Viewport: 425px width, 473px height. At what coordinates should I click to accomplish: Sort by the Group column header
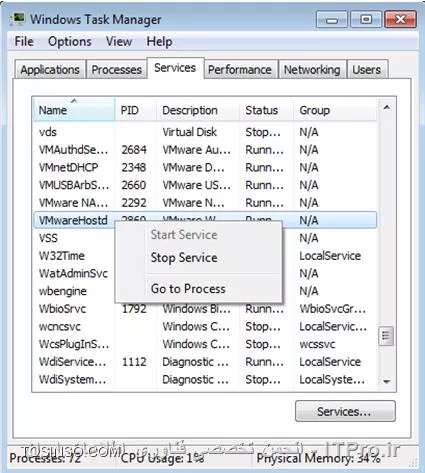[335, 110]
